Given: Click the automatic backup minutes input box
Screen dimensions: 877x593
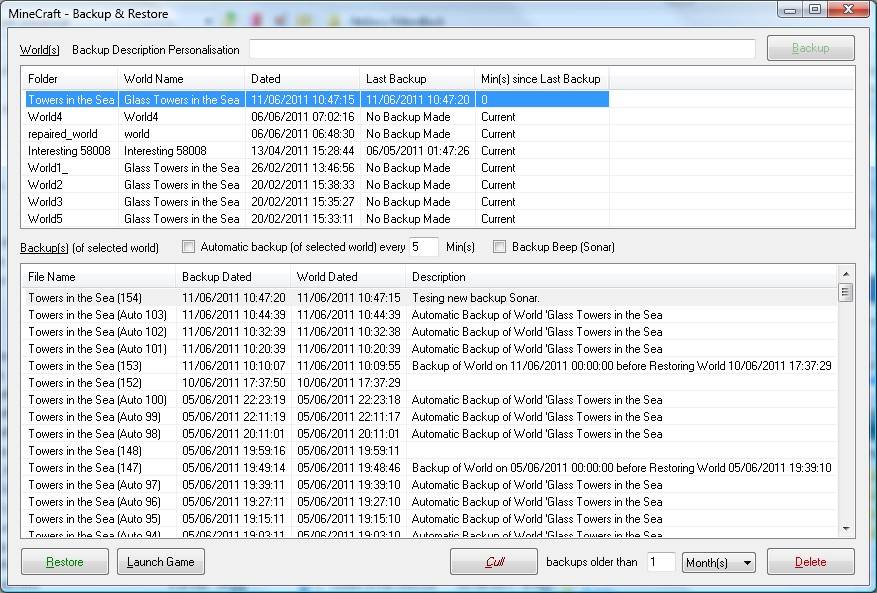Looking at the screenshot, I should pyautogui.click(x=423, y=247).
